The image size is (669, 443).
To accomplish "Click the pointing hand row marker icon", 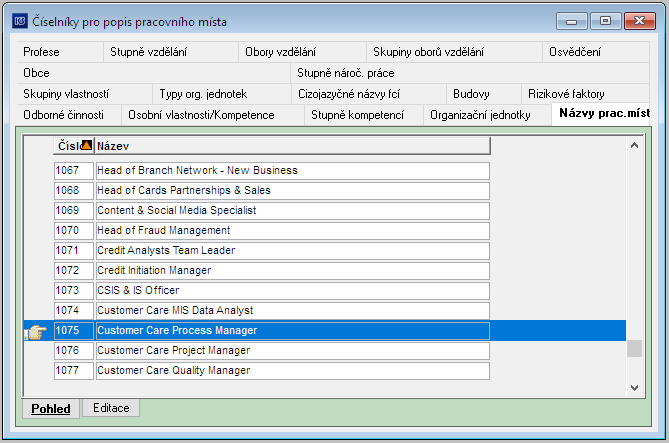I will point(36,332).
